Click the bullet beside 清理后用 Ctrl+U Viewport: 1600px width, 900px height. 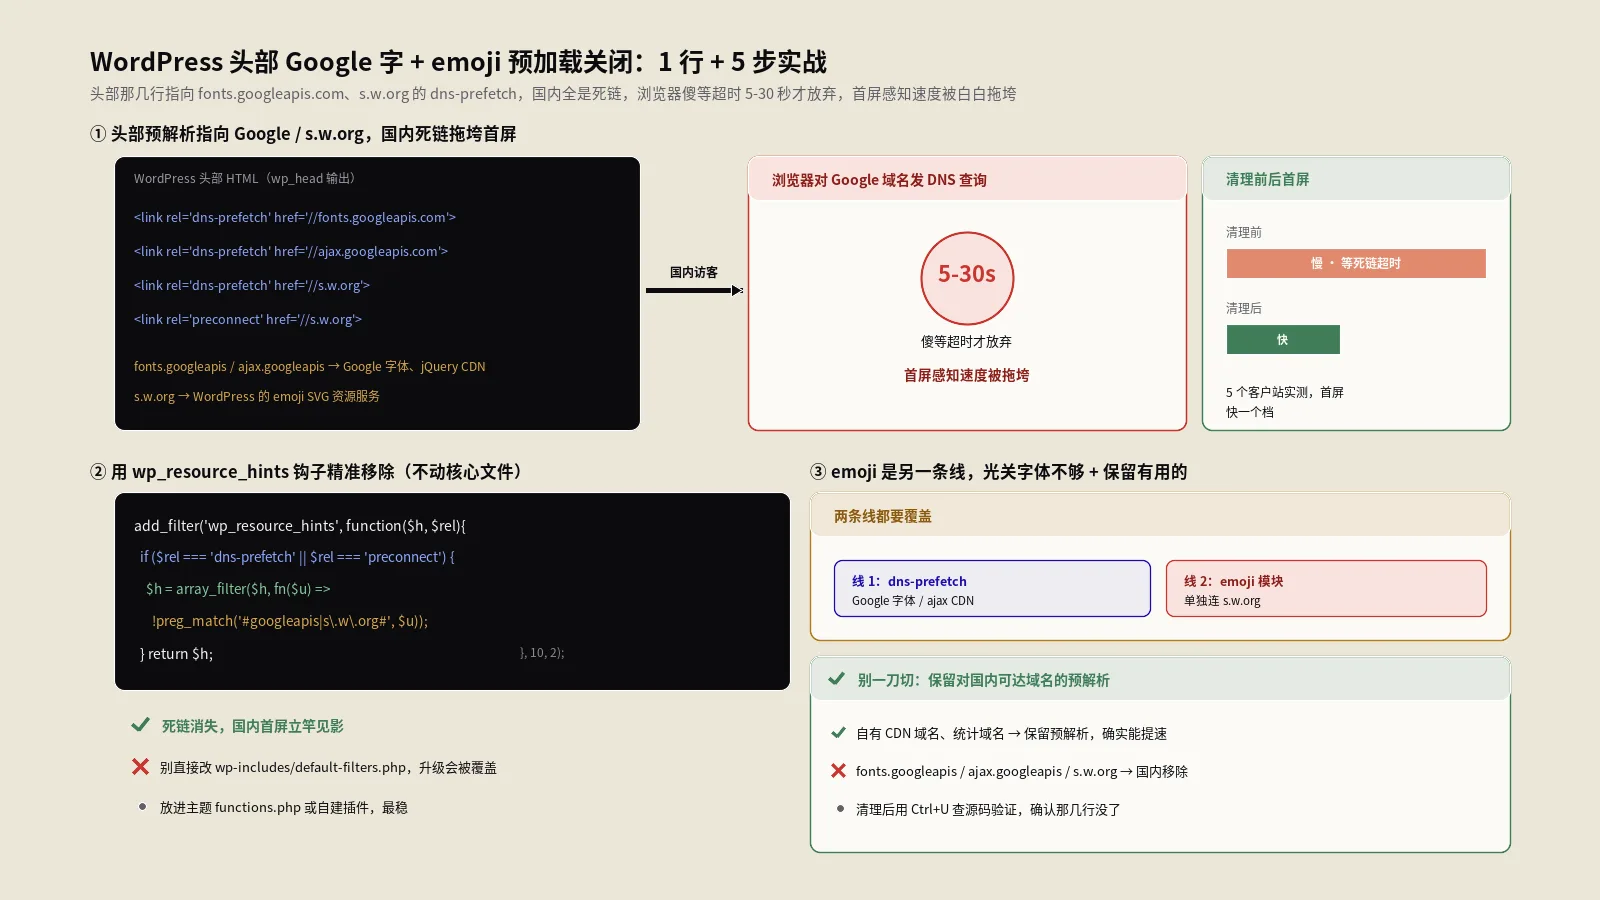tap(840, 808)
